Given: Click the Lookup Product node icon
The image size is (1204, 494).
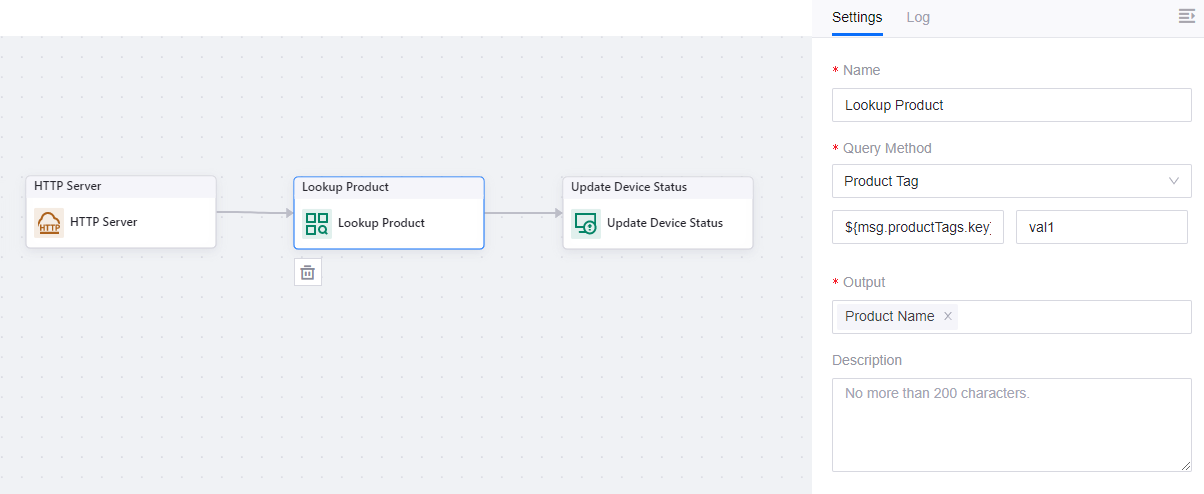Looking at the screenshot, I should pos(317,223).
